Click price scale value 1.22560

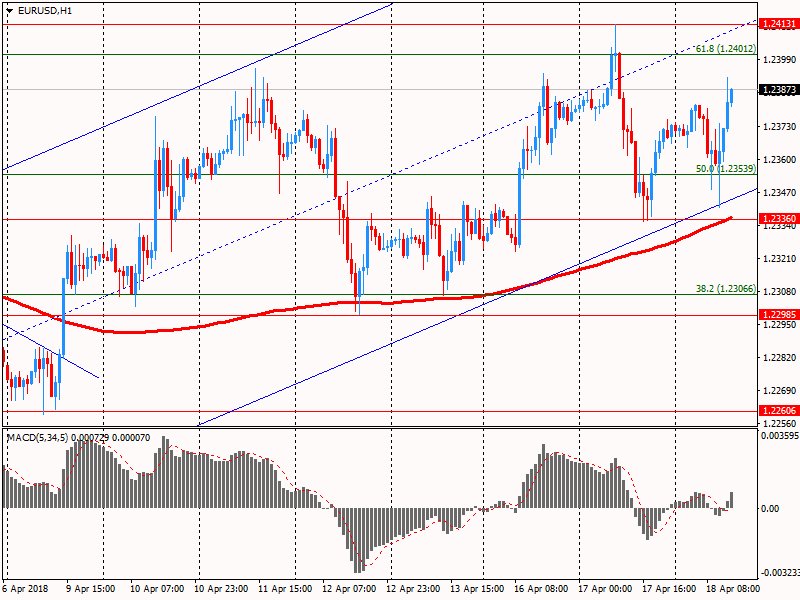(x=779, y=423)
